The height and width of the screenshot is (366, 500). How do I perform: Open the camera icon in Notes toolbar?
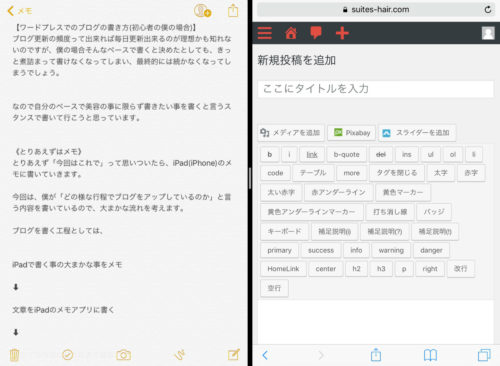pos(123,355)
